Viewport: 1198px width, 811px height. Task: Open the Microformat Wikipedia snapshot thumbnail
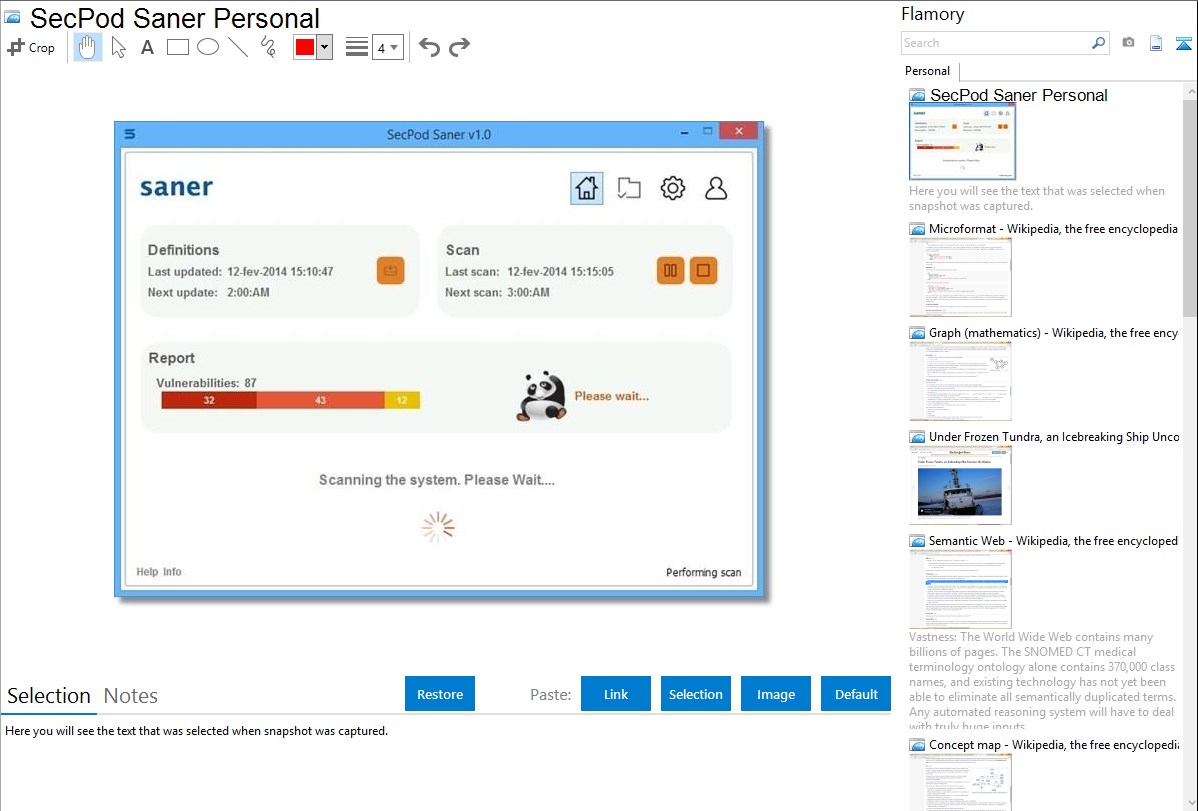[x=960, y=277]
